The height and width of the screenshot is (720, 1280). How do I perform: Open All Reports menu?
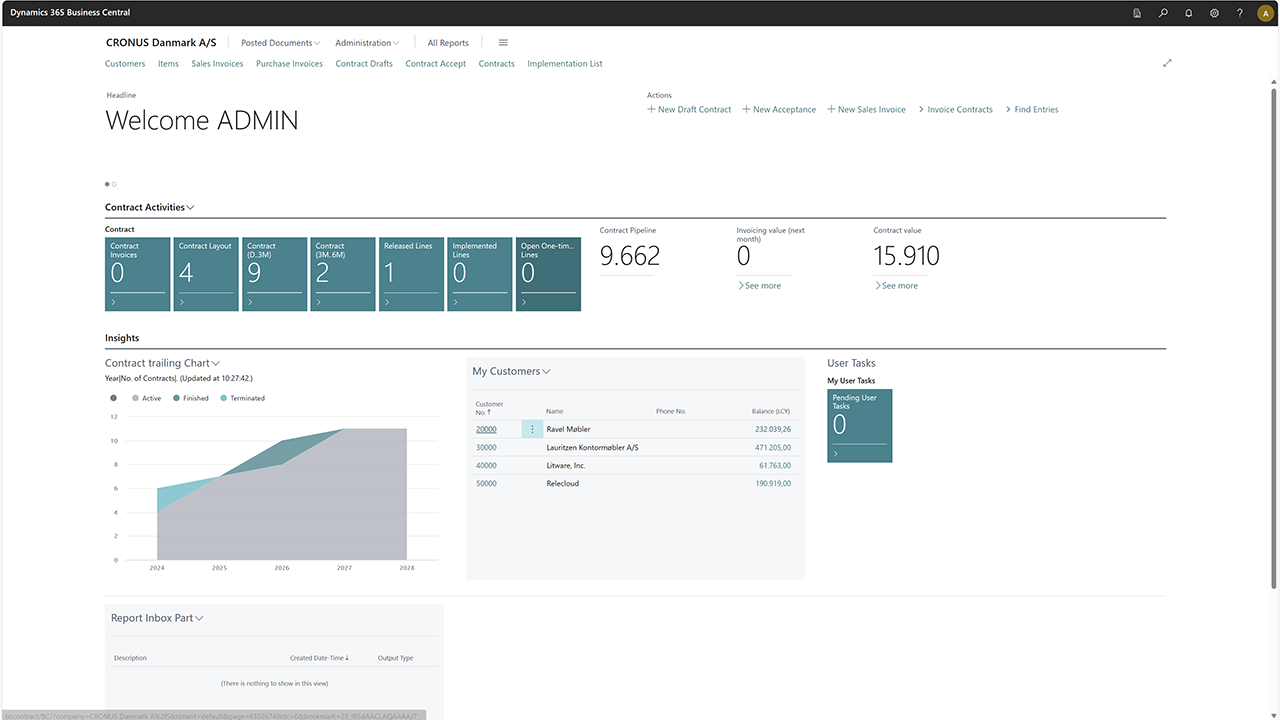pyautogui.click(x=448, y=43)
